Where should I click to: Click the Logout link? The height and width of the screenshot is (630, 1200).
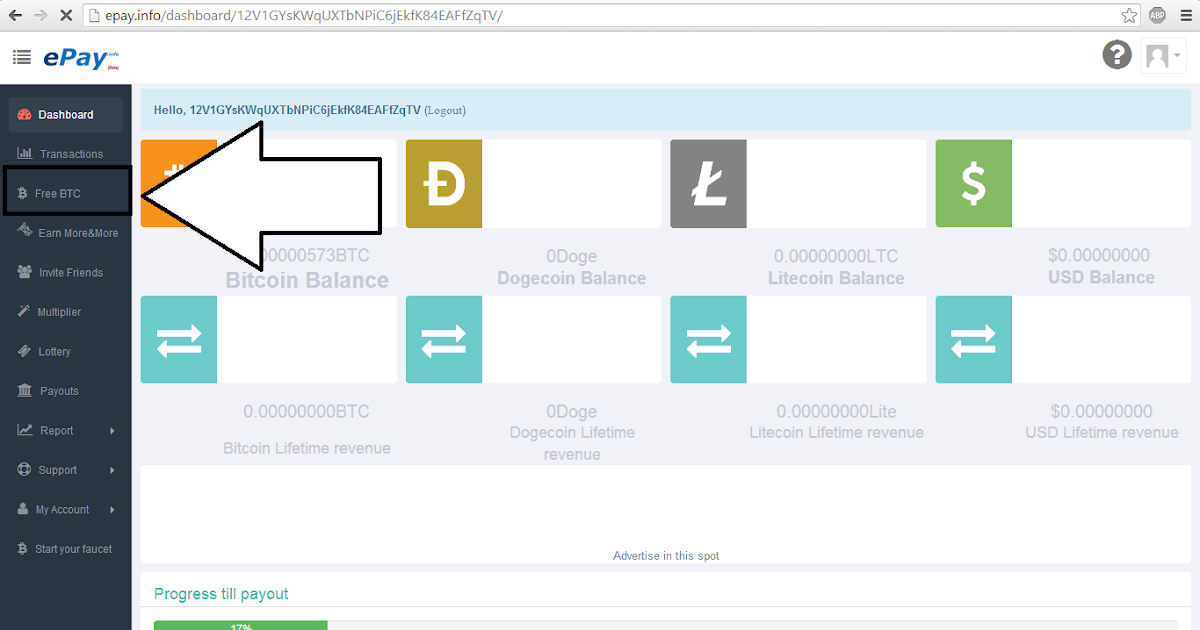tap(445, 110)
